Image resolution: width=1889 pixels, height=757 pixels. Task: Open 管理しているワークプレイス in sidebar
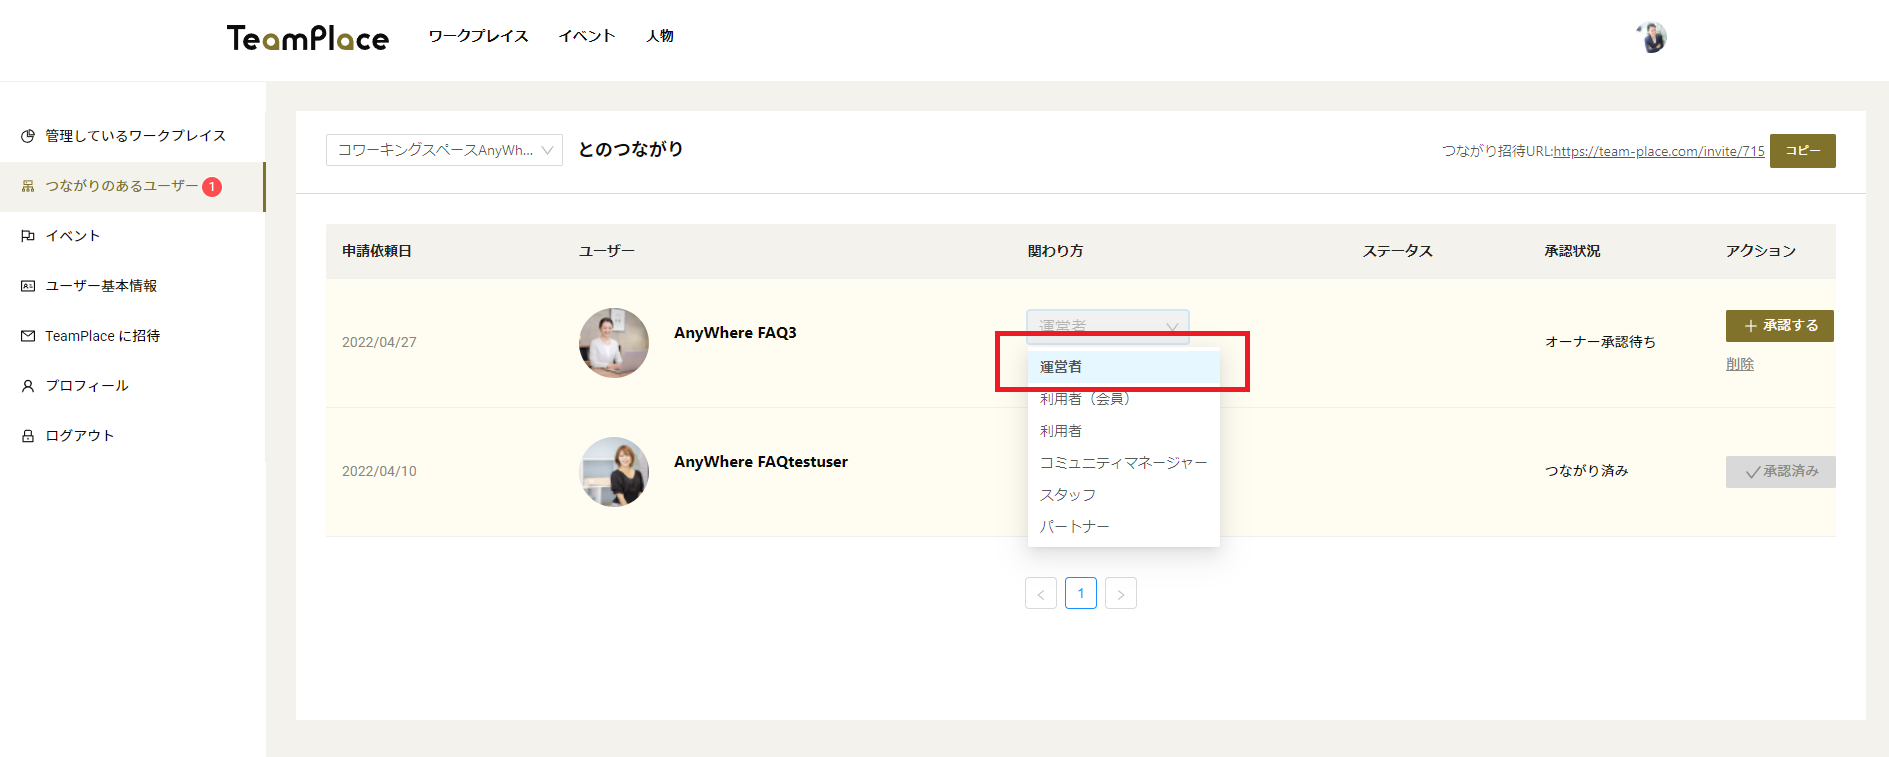[x=135, y=136]
